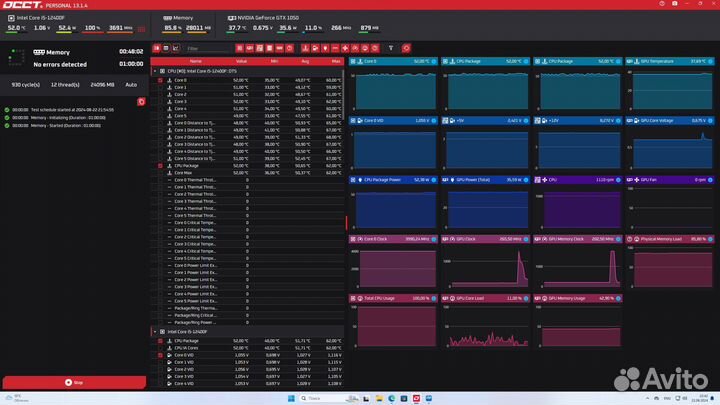Click the 'No errors detected' status text
Screen dimensions: 720x405
tap(60, 65)
